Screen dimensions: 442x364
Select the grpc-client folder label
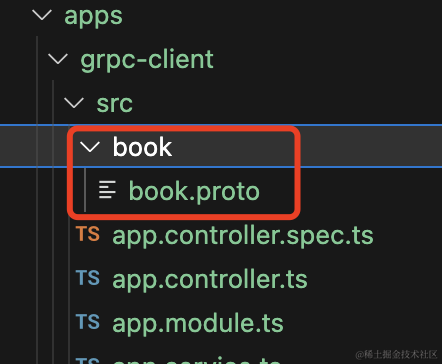pyautogui.click(x=147, y=59)
